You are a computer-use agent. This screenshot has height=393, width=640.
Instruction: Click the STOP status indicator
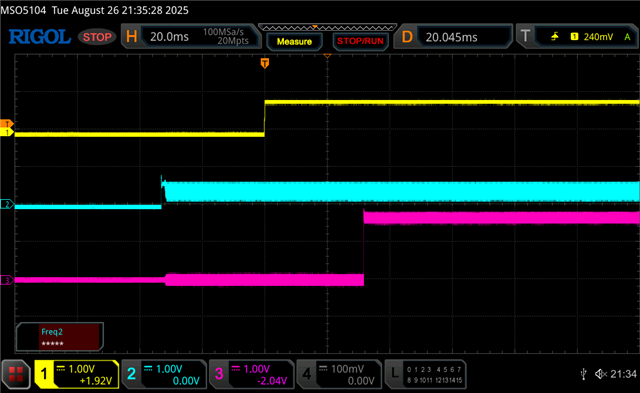point(97,37)
